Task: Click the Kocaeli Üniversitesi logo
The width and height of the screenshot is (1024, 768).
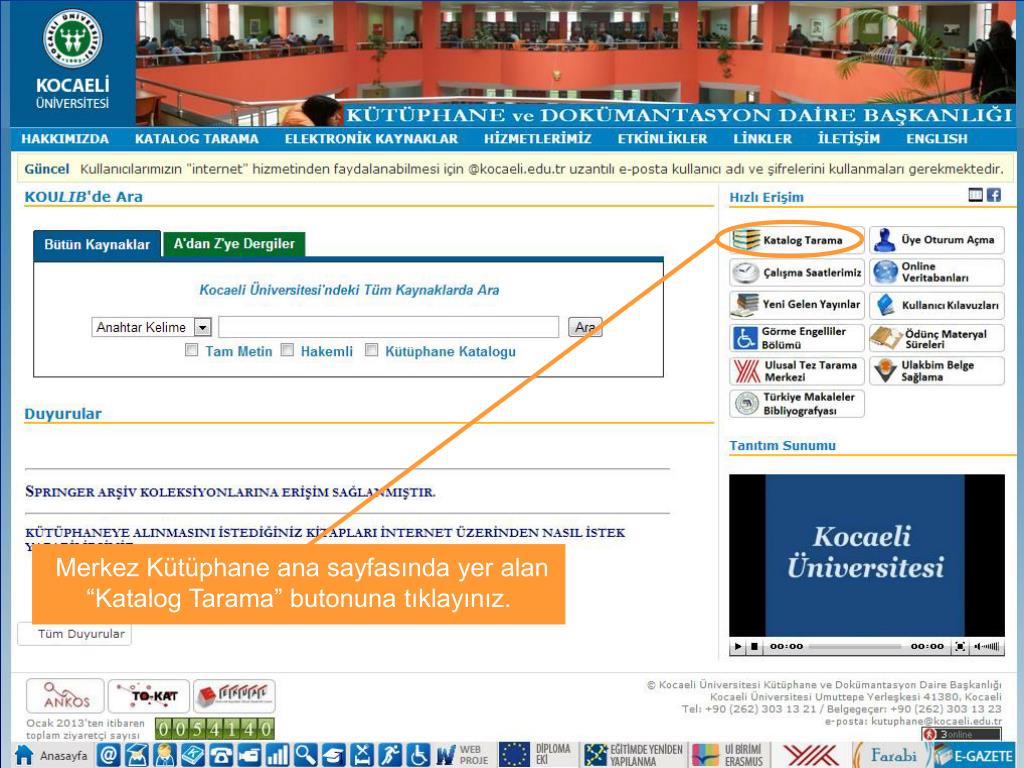Action: point(72,60)
